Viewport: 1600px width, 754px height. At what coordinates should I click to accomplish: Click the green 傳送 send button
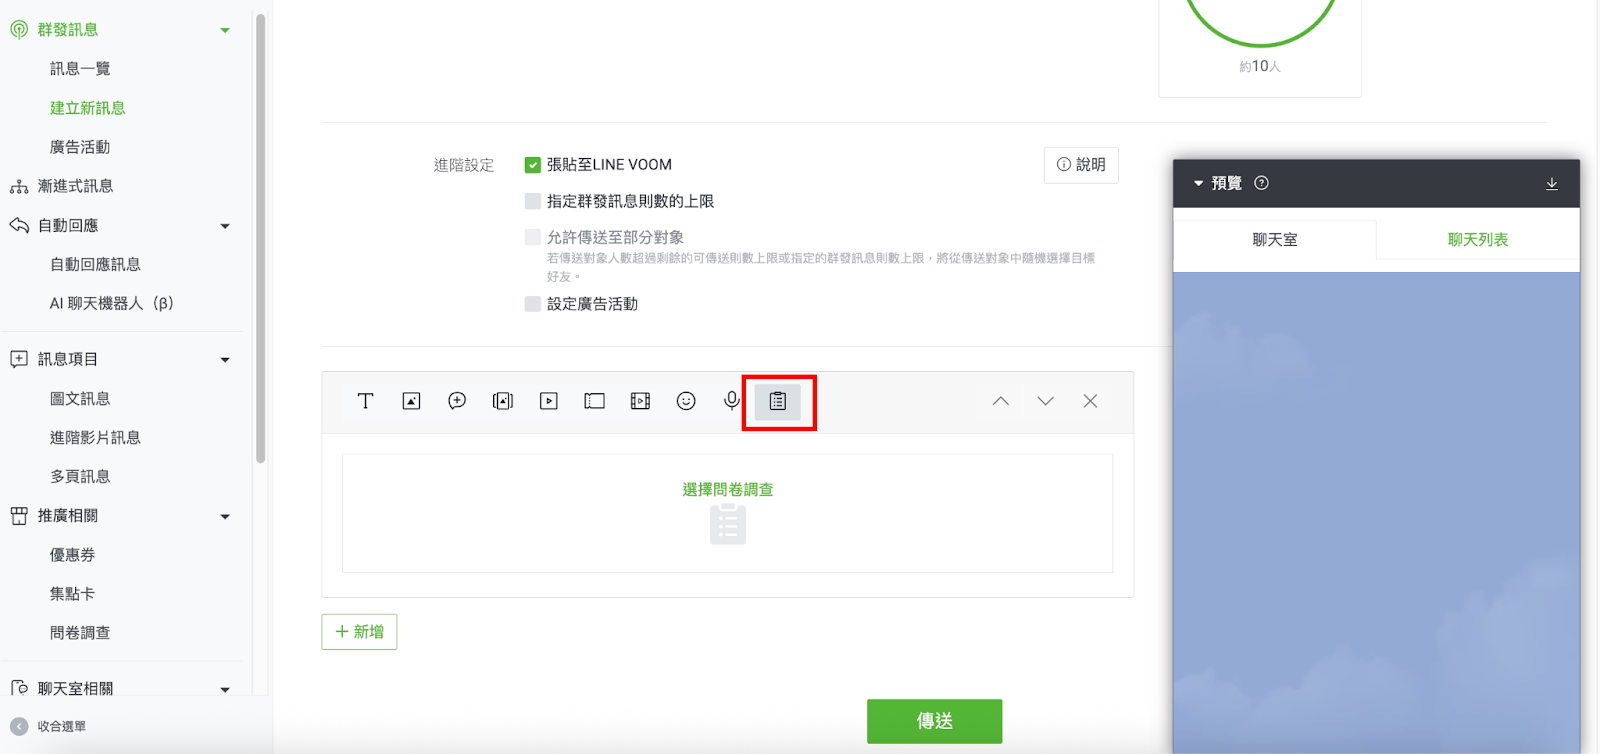click(934, 721)
